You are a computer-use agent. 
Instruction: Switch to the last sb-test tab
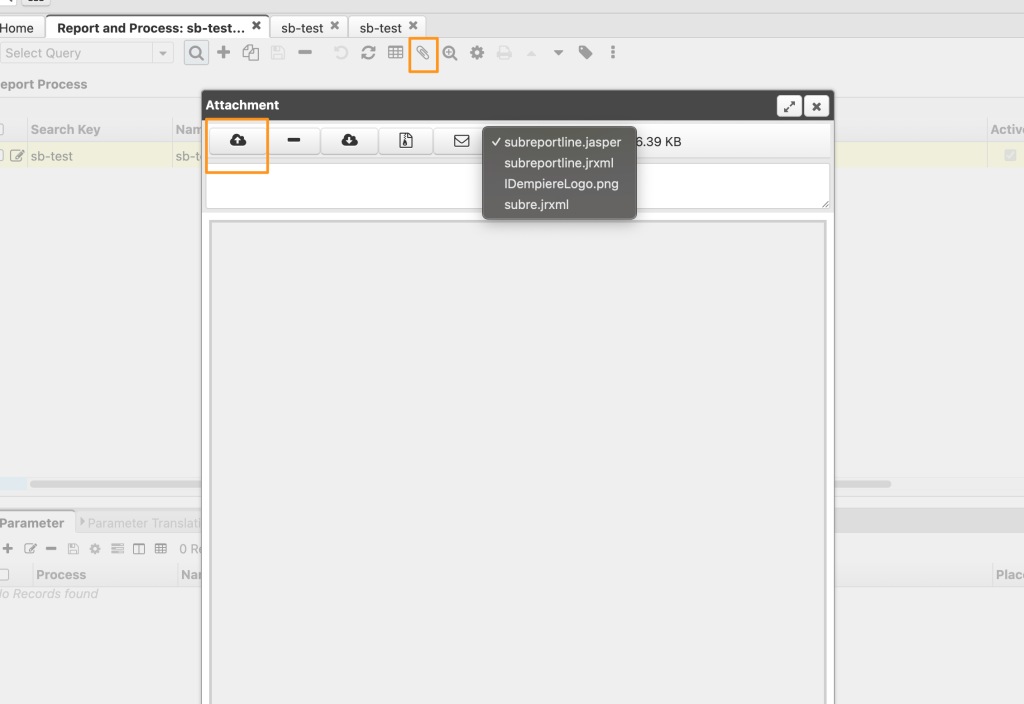click(380, 28)
